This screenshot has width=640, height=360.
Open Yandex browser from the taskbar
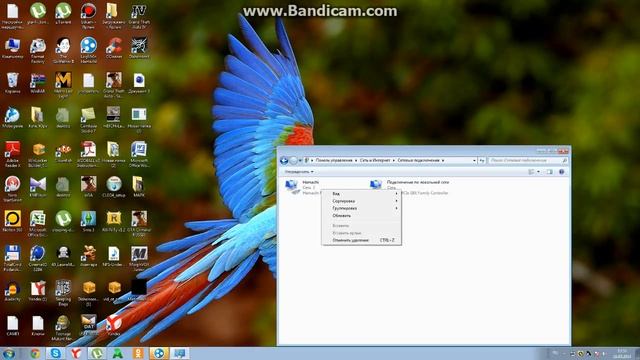tap(76, 353)
